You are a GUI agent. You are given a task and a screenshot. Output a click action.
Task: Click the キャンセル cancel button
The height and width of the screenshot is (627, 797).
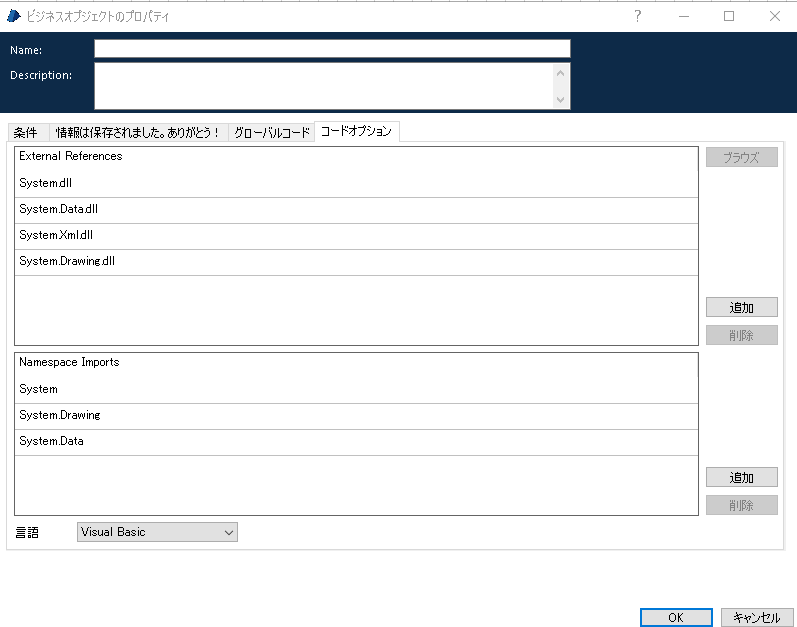pos(757,617)
